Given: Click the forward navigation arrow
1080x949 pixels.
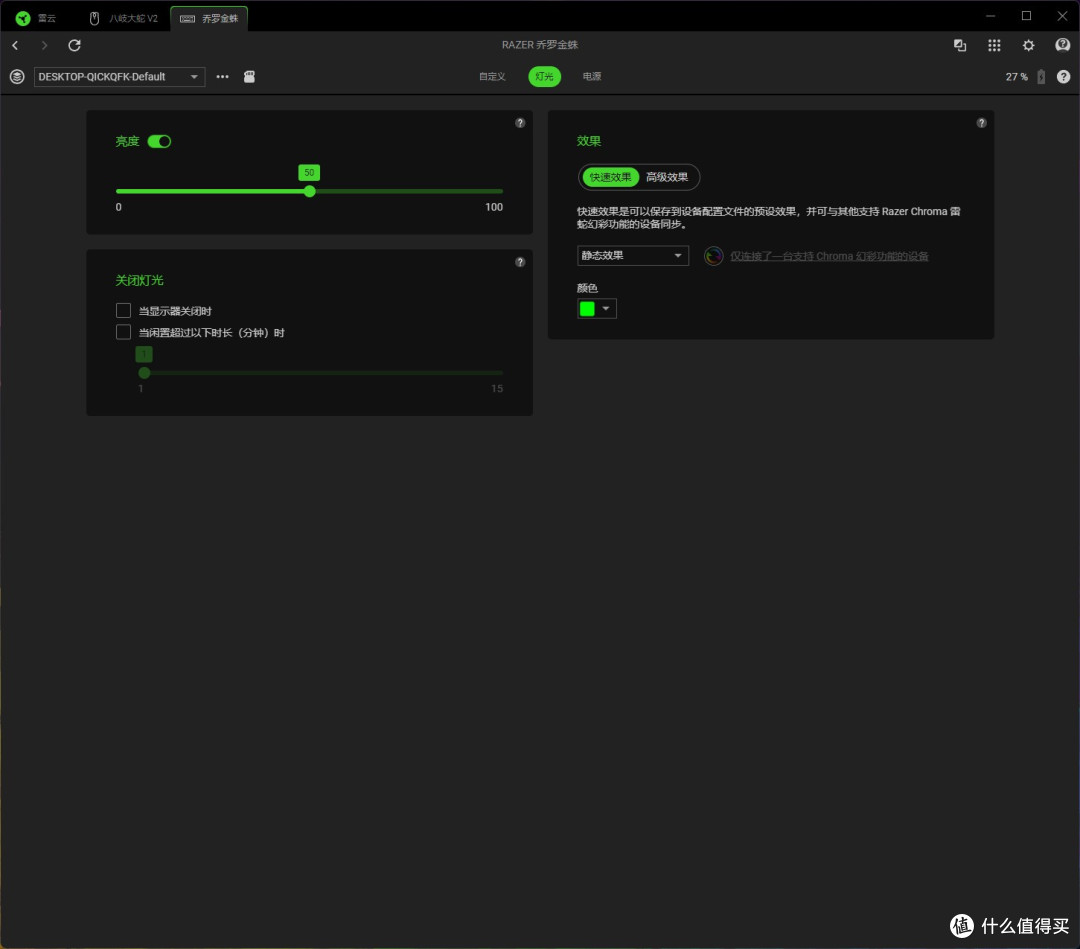Looking at the screenshot, I should [x=45, y=45].
